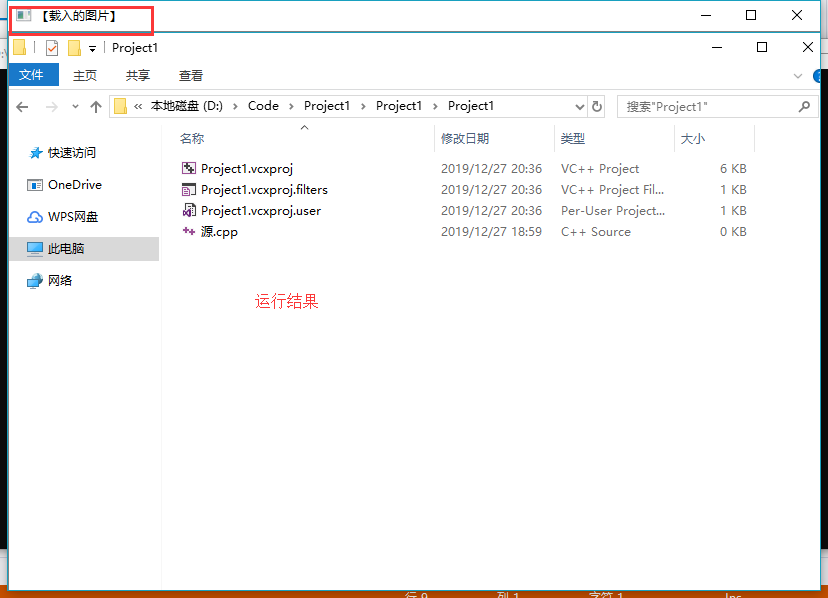
Task: Sort by the 名称 column header
Action: tap(192, 138)
